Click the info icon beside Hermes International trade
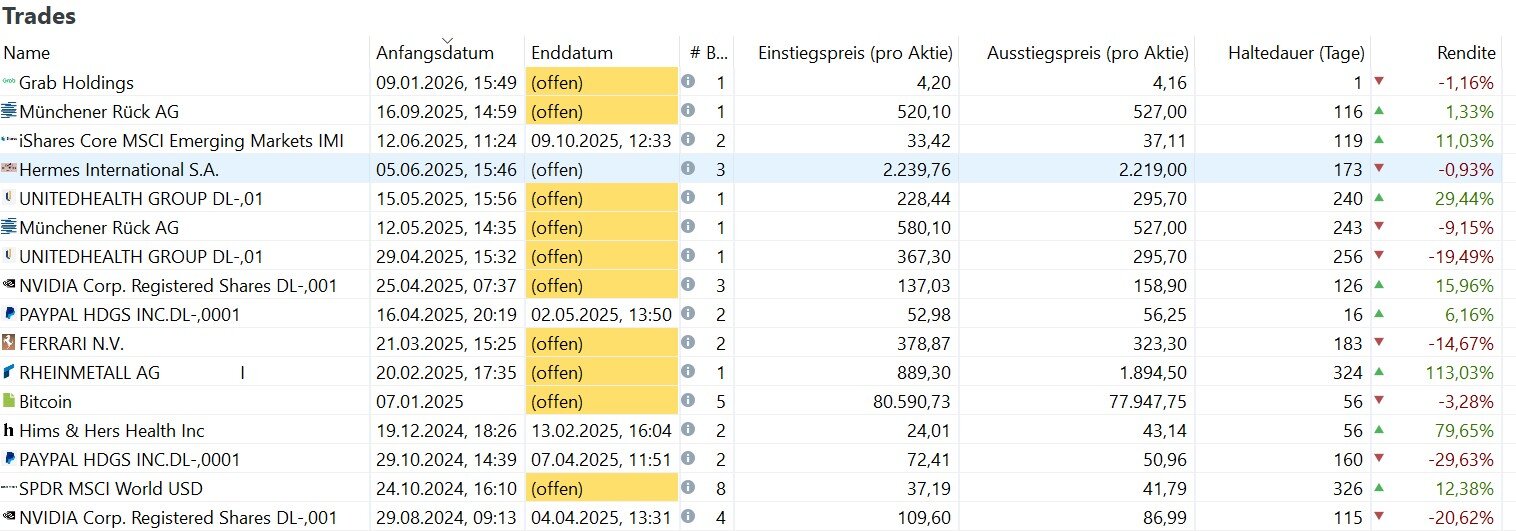This screenshot has height=531, width=1516. point(688,169)
